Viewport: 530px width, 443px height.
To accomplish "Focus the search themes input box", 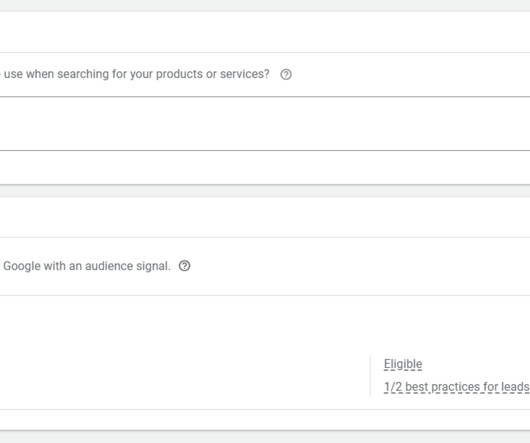I will pyautogui.click(x=265, y=124).
